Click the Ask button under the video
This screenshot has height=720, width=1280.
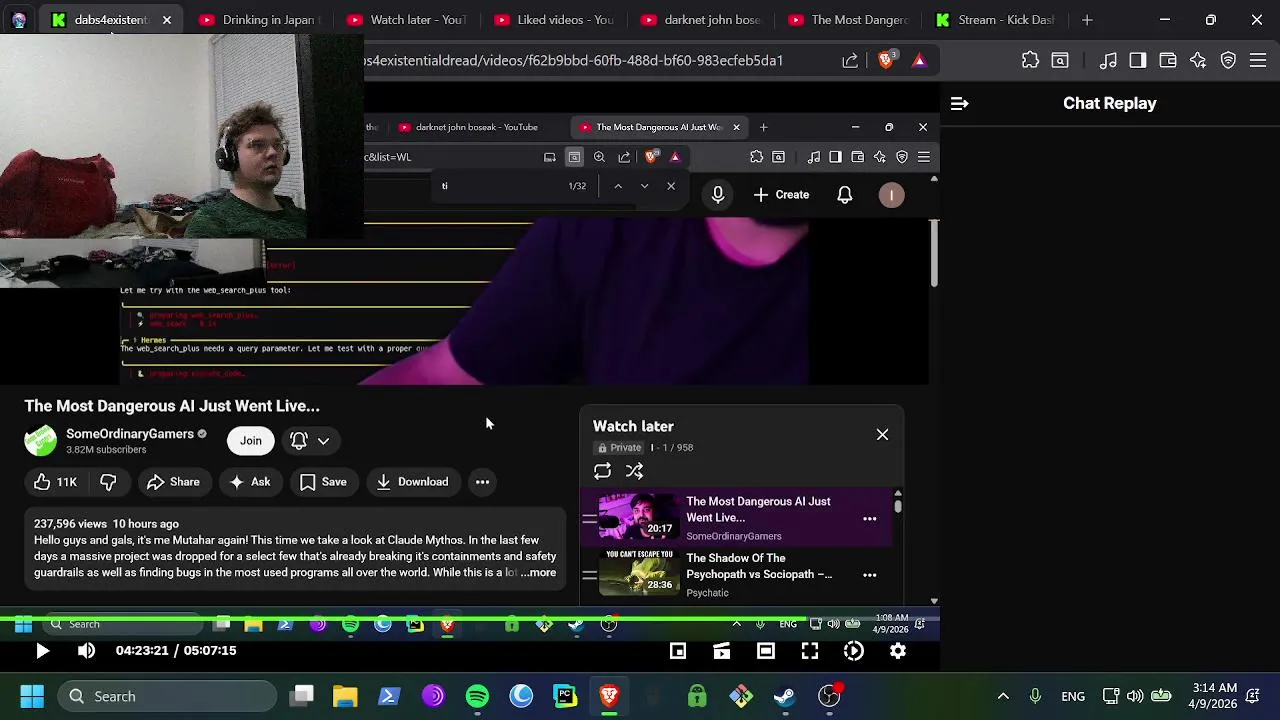(250, 482)
